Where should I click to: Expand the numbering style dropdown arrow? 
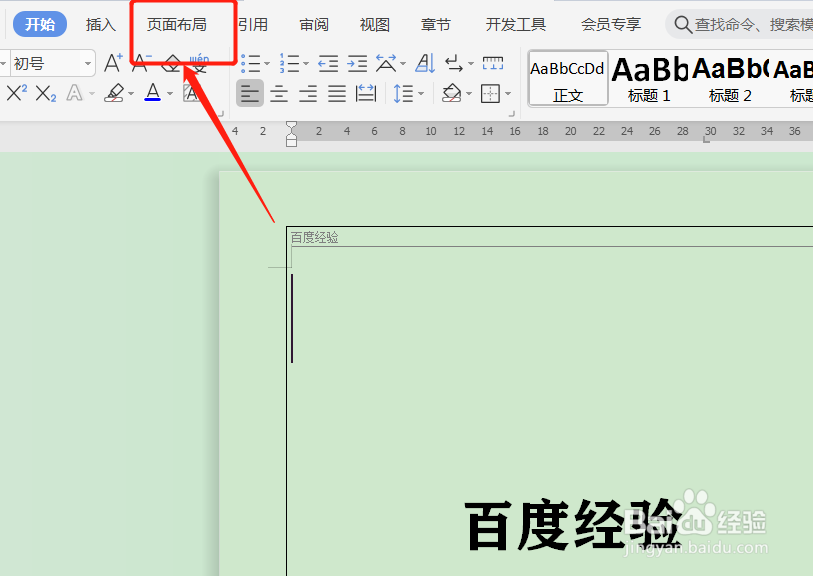(x=306, y=64)
